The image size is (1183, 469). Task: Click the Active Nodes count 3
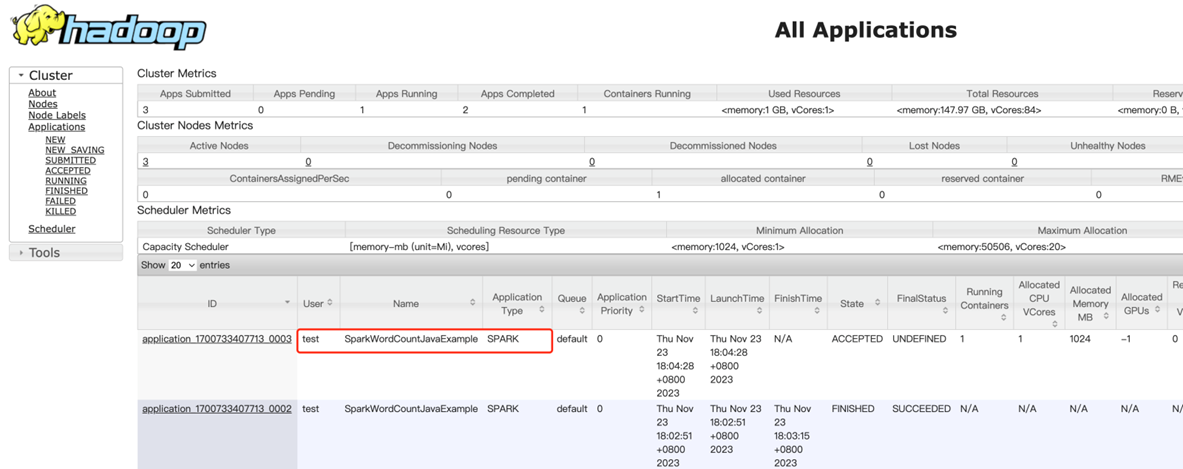(x=146, y=162)
